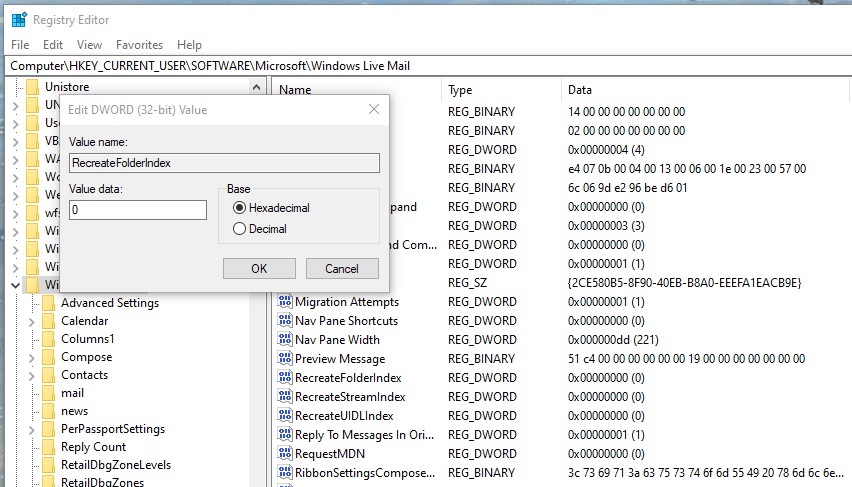
Task: Click the Value data input field
Action: point(138,210)
